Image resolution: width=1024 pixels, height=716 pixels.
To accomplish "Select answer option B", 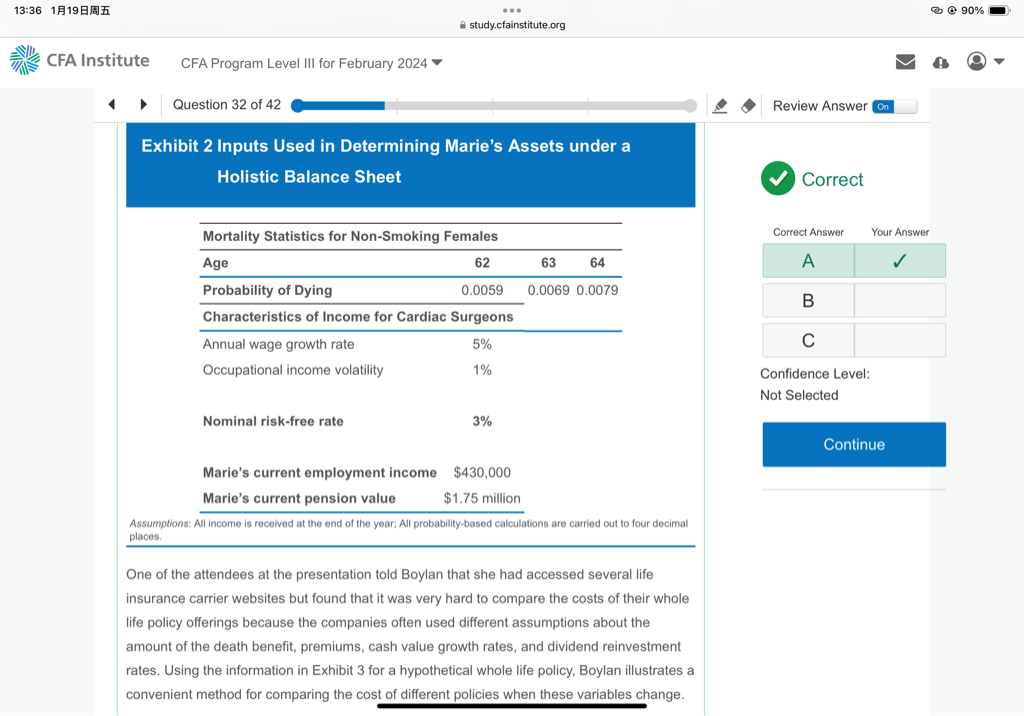I will coord(808,300).
